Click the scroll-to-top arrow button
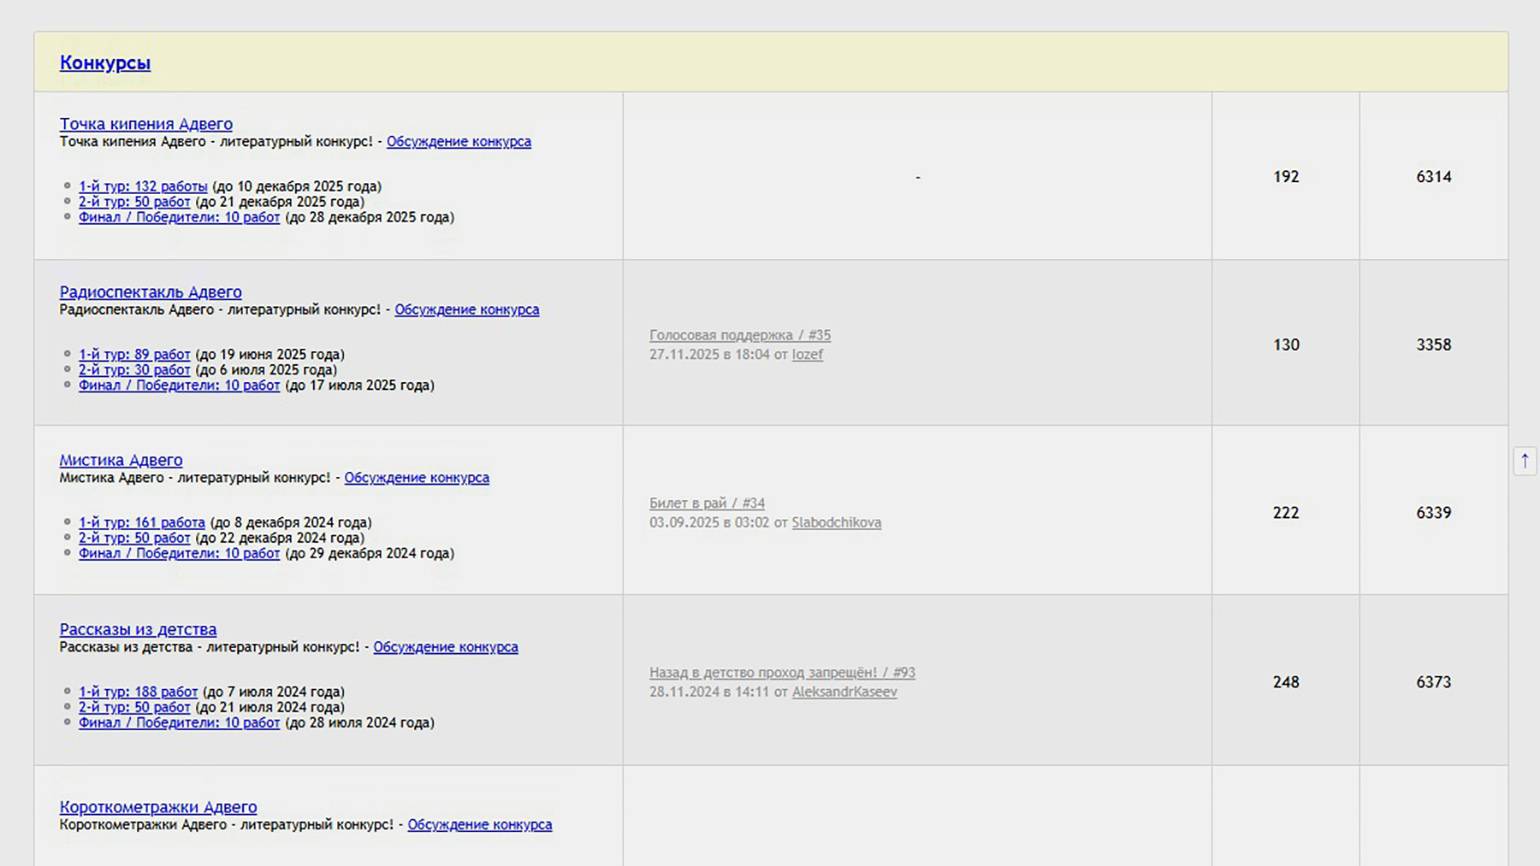This screenshot has width=1540, height=866. pos(1524,461)
